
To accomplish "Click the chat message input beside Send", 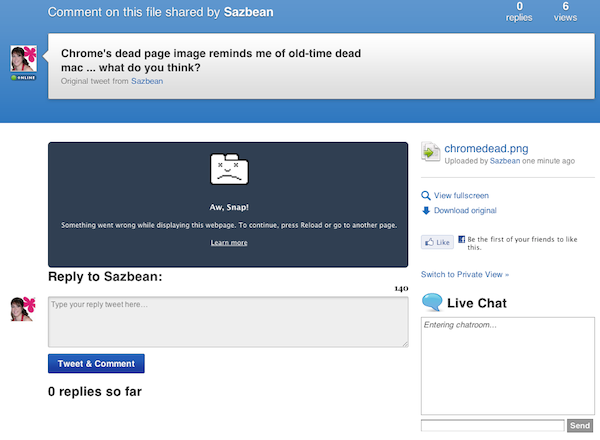I will coord(492,426).
